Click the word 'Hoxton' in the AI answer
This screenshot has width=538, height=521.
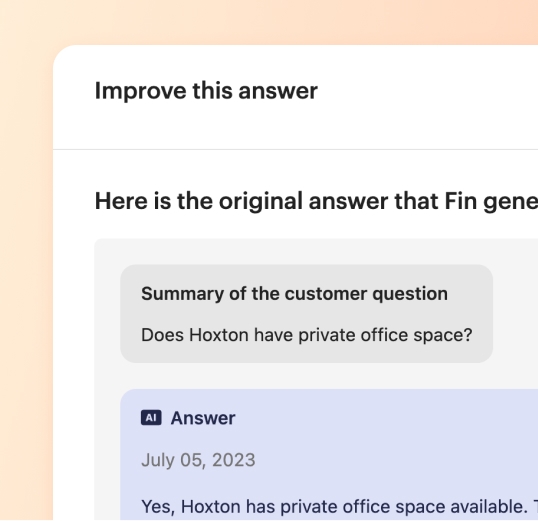coord(211,507)
